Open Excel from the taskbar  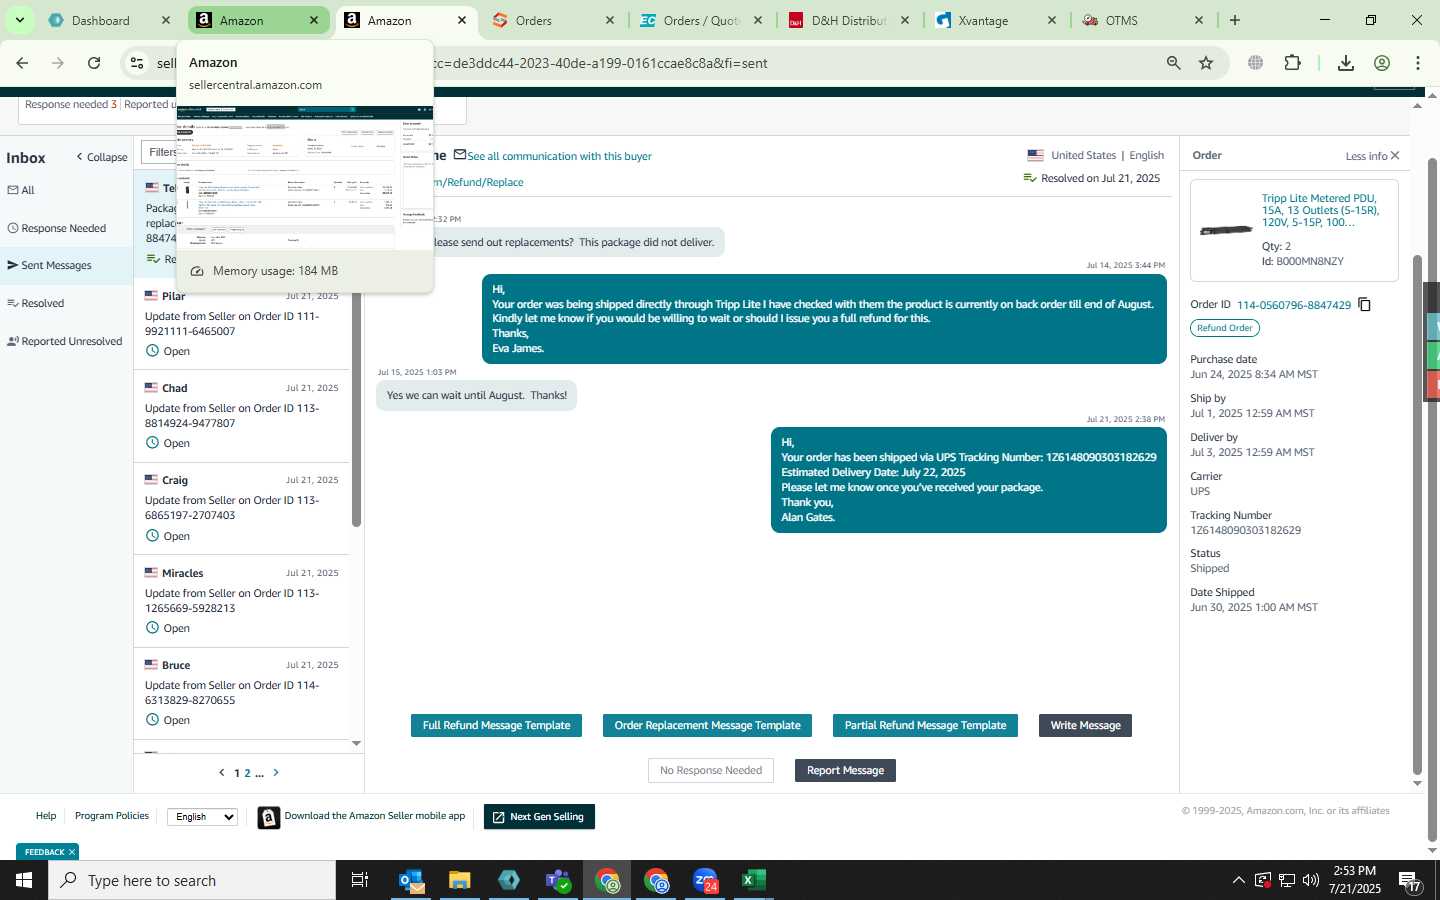click(754, 880)
